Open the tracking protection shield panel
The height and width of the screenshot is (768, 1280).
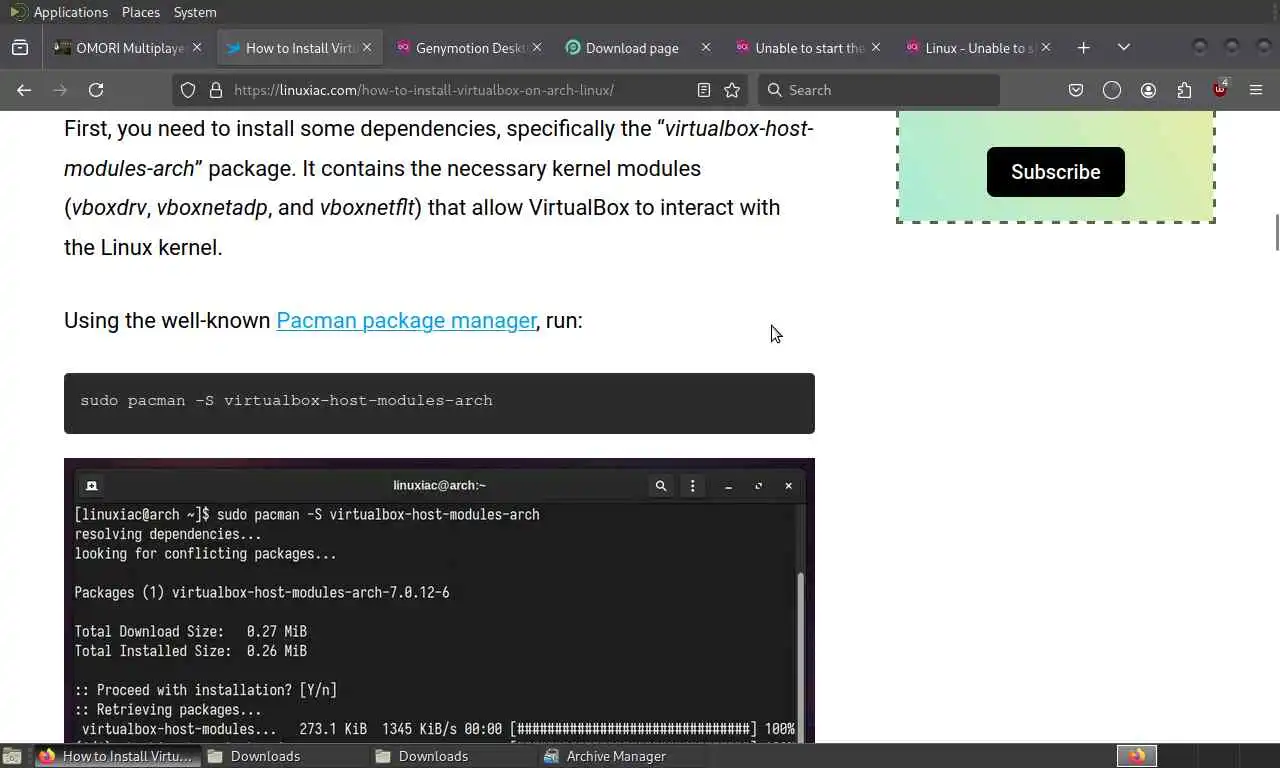pyautogui.click(x=188, y=90)
